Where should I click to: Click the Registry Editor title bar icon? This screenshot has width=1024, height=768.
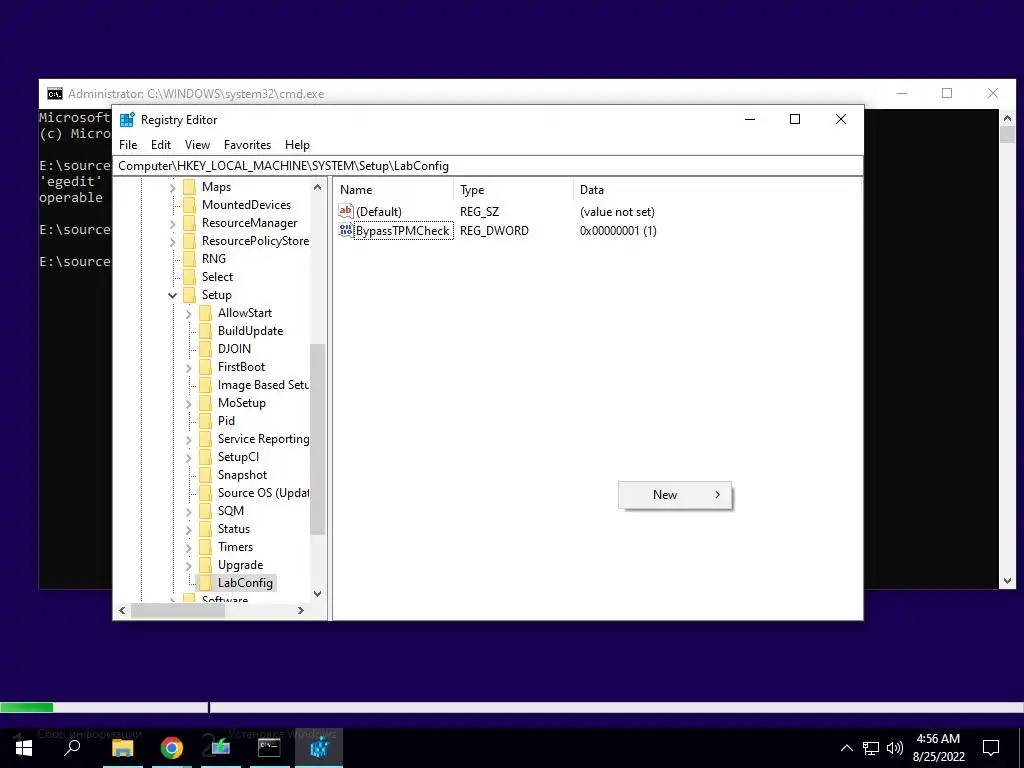coord(127,120)
